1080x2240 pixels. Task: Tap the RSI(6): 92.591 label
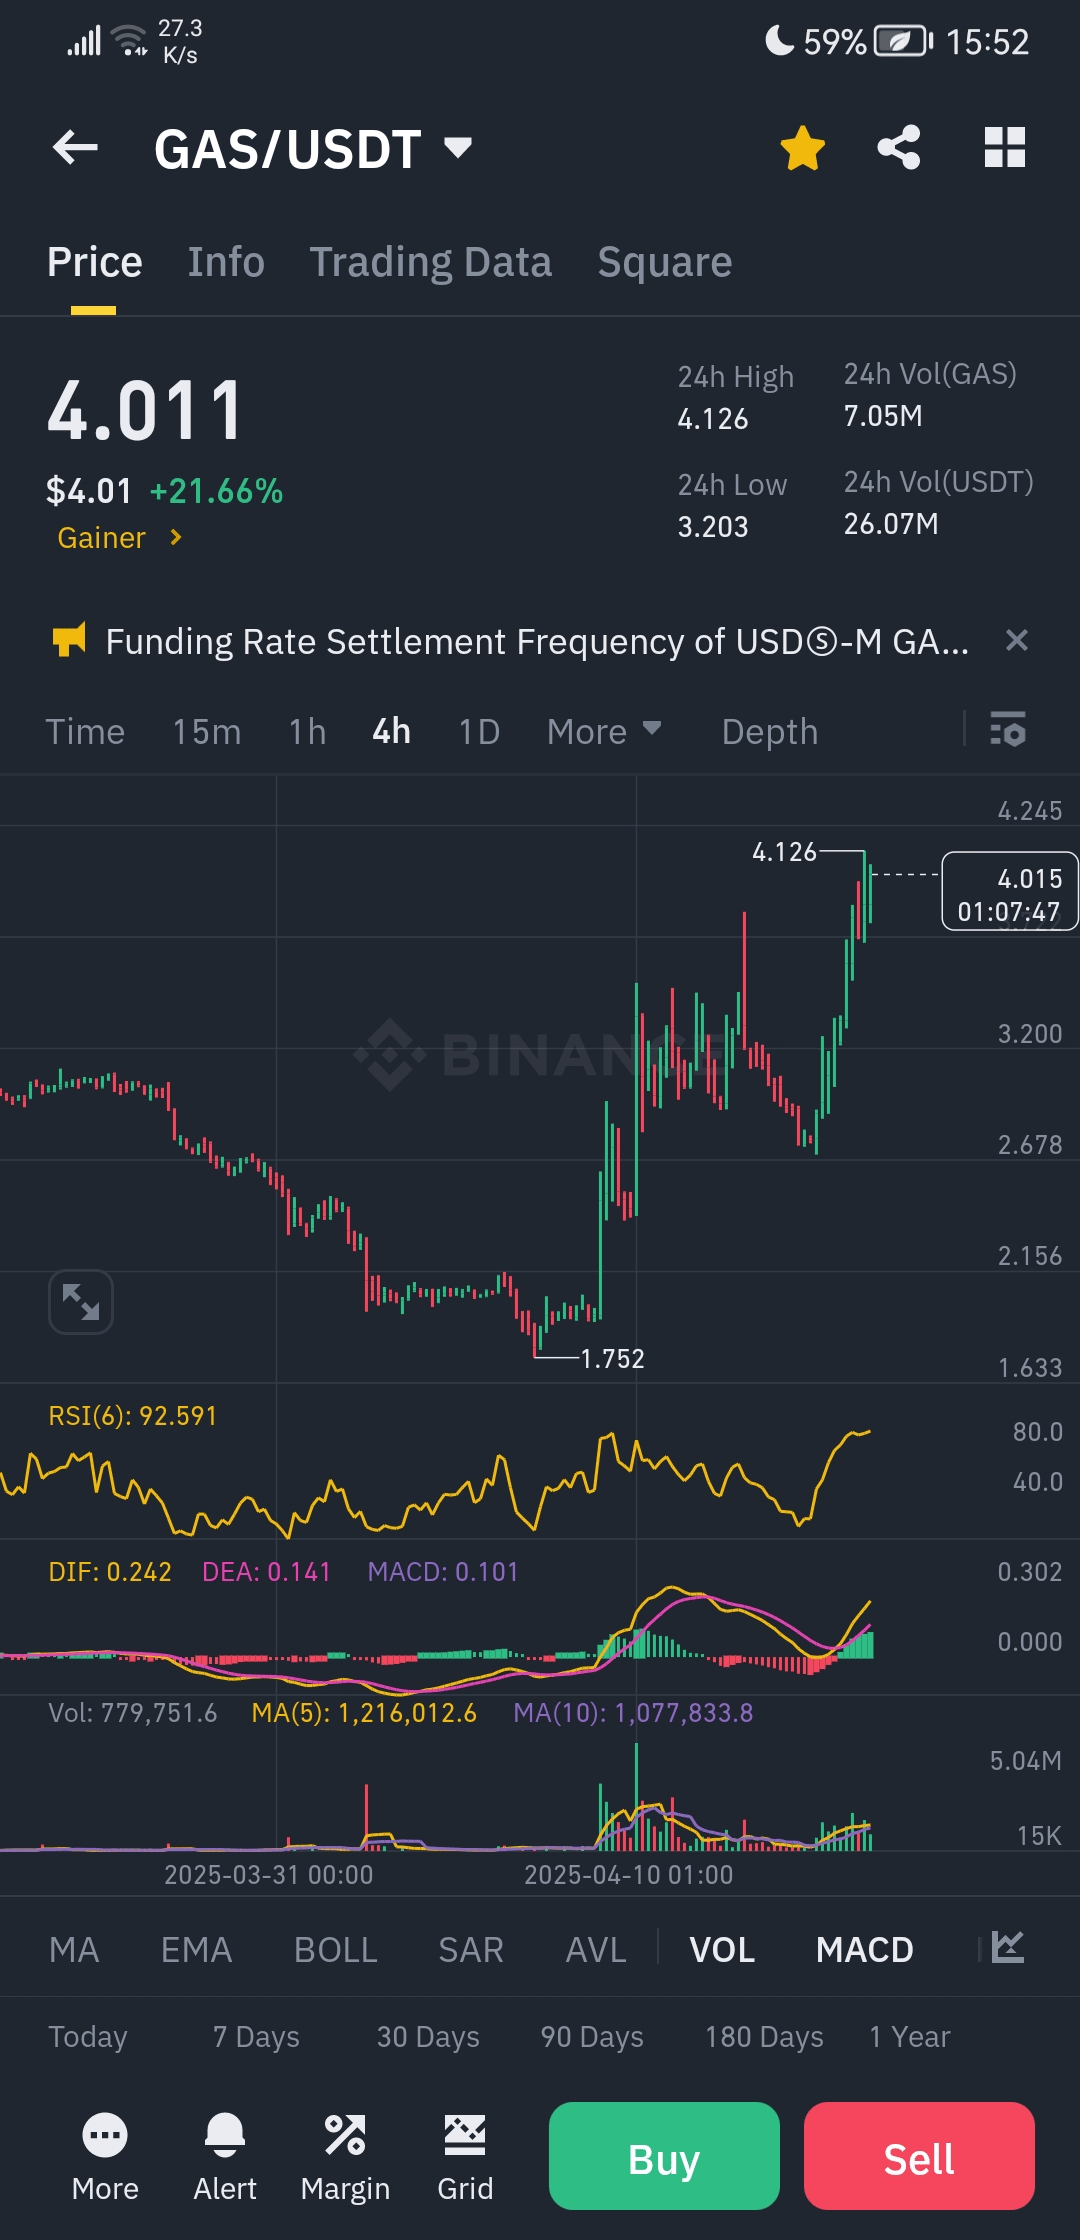[133, 1416]
